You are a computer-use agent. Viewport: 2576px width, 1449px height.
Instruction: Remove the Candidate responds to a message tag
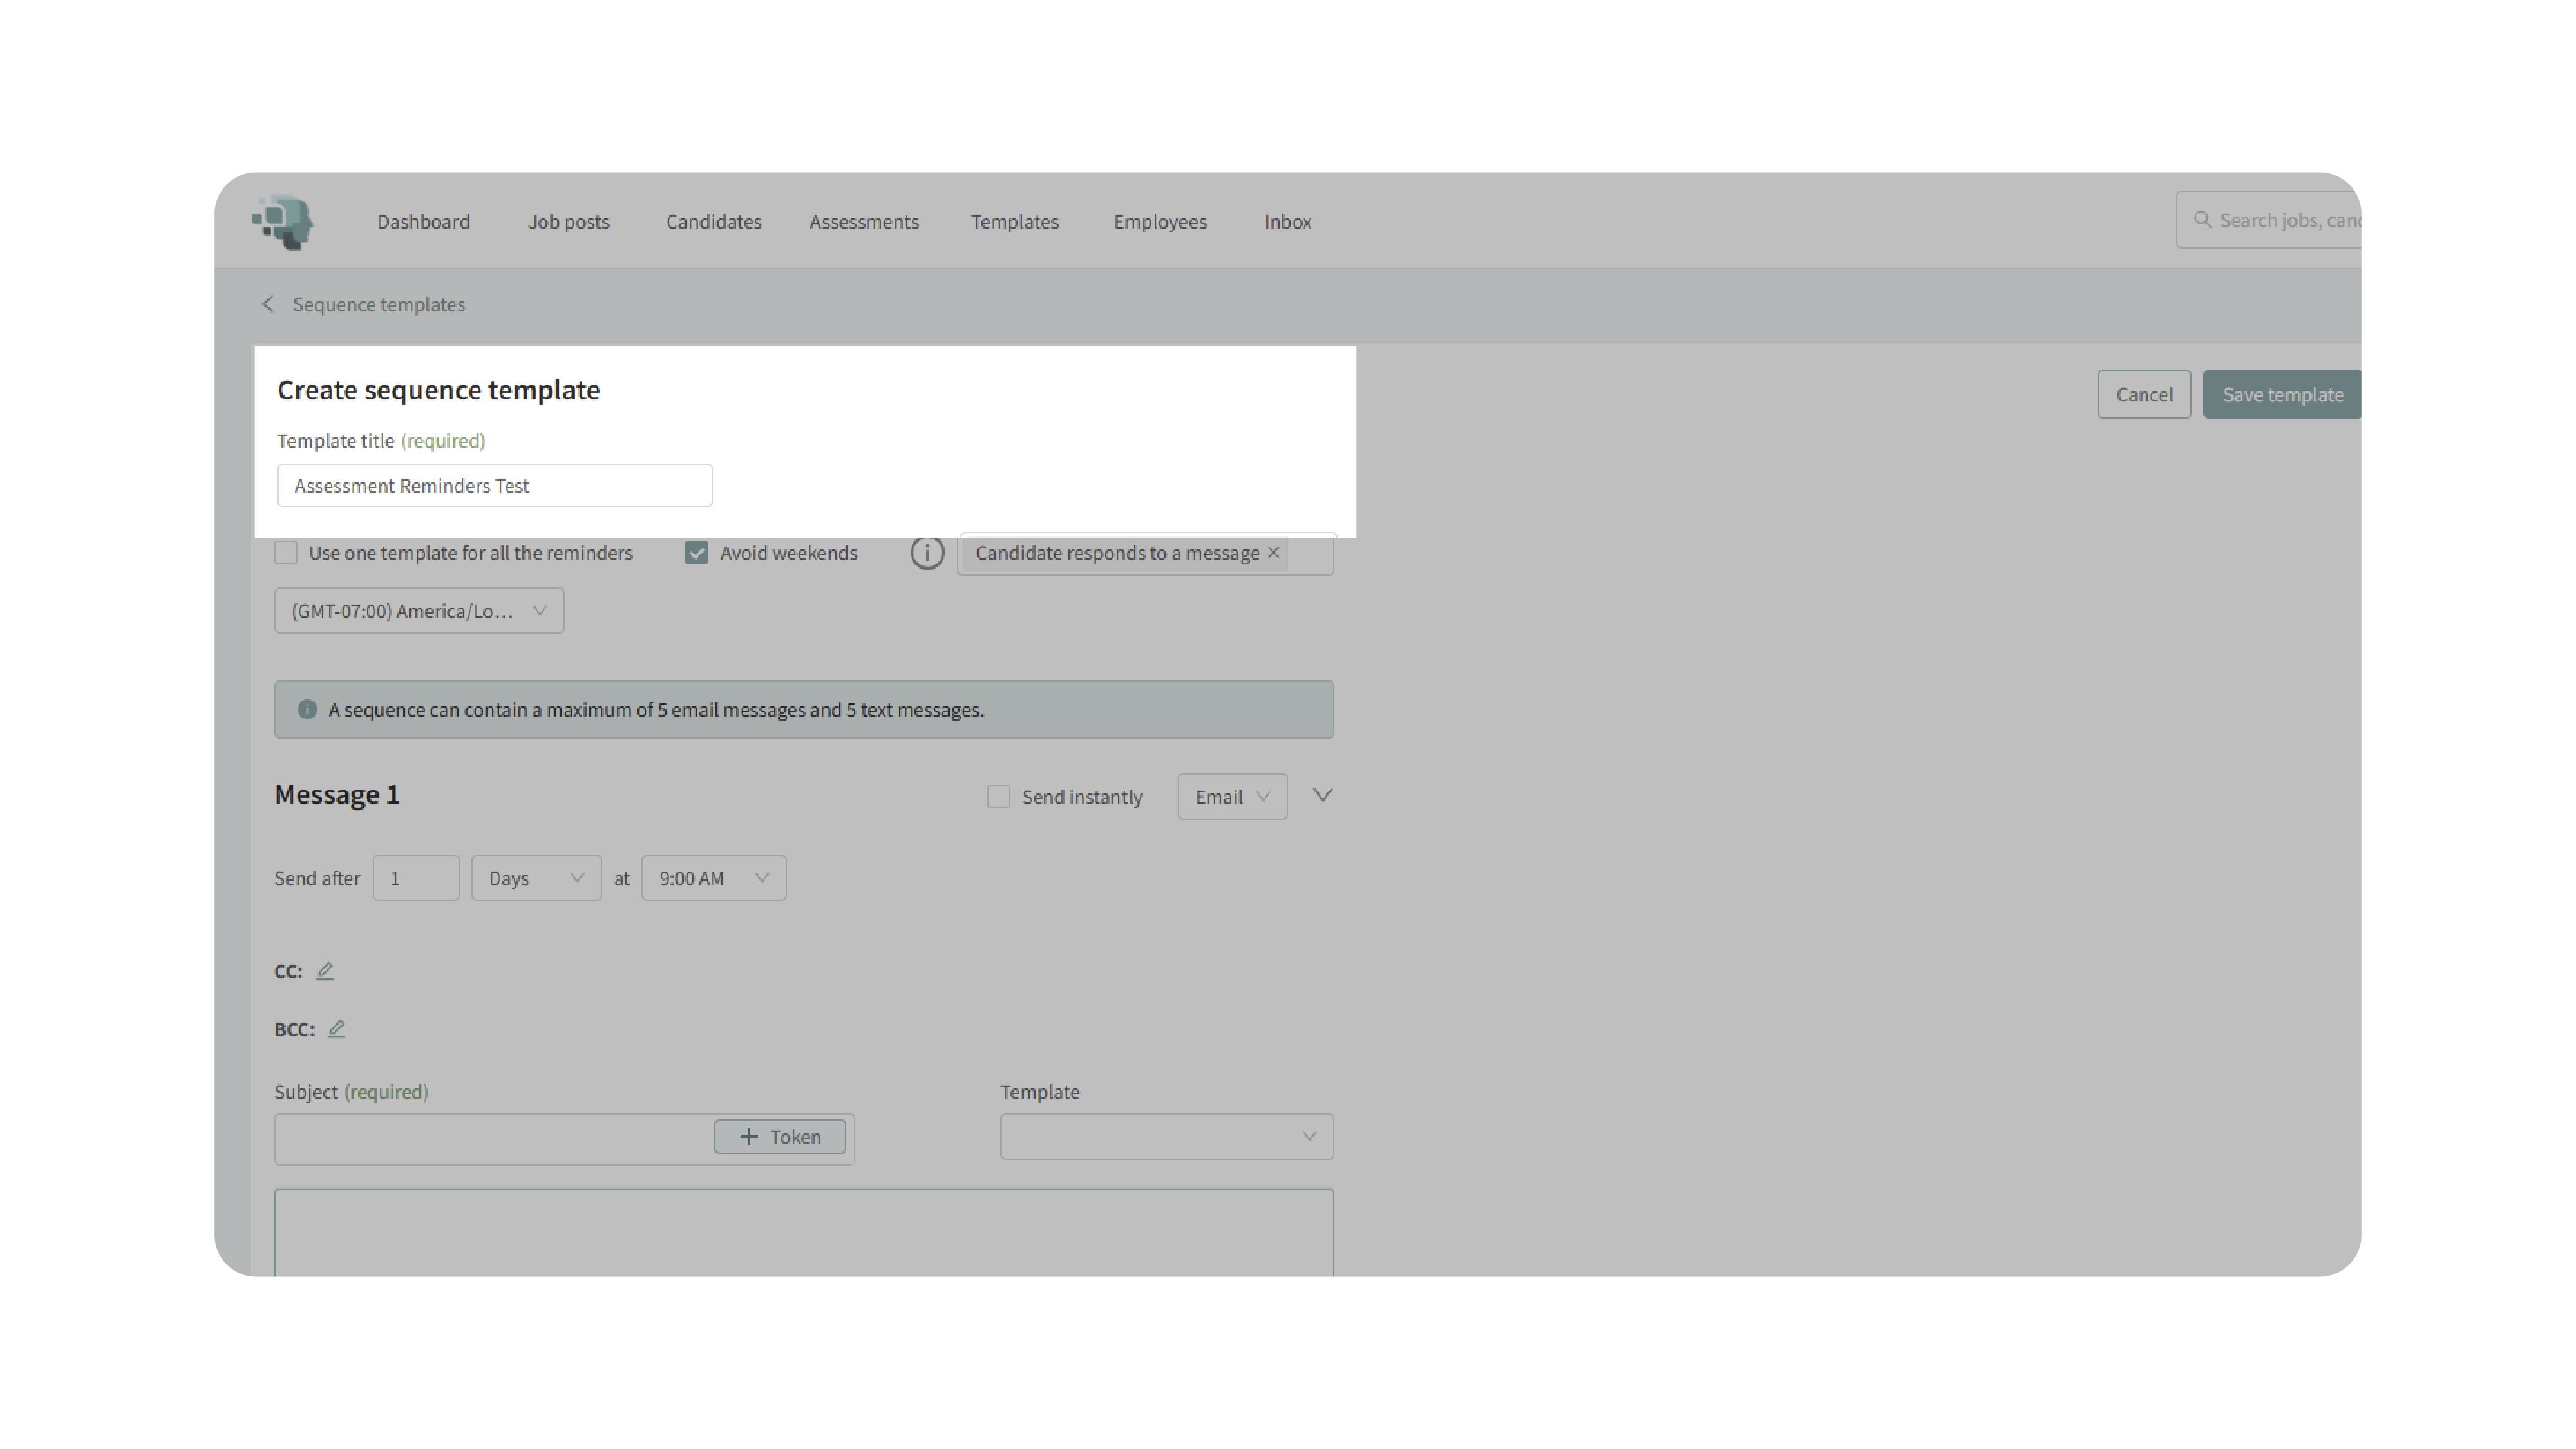pyautogui.click(x=1273, y=553)
